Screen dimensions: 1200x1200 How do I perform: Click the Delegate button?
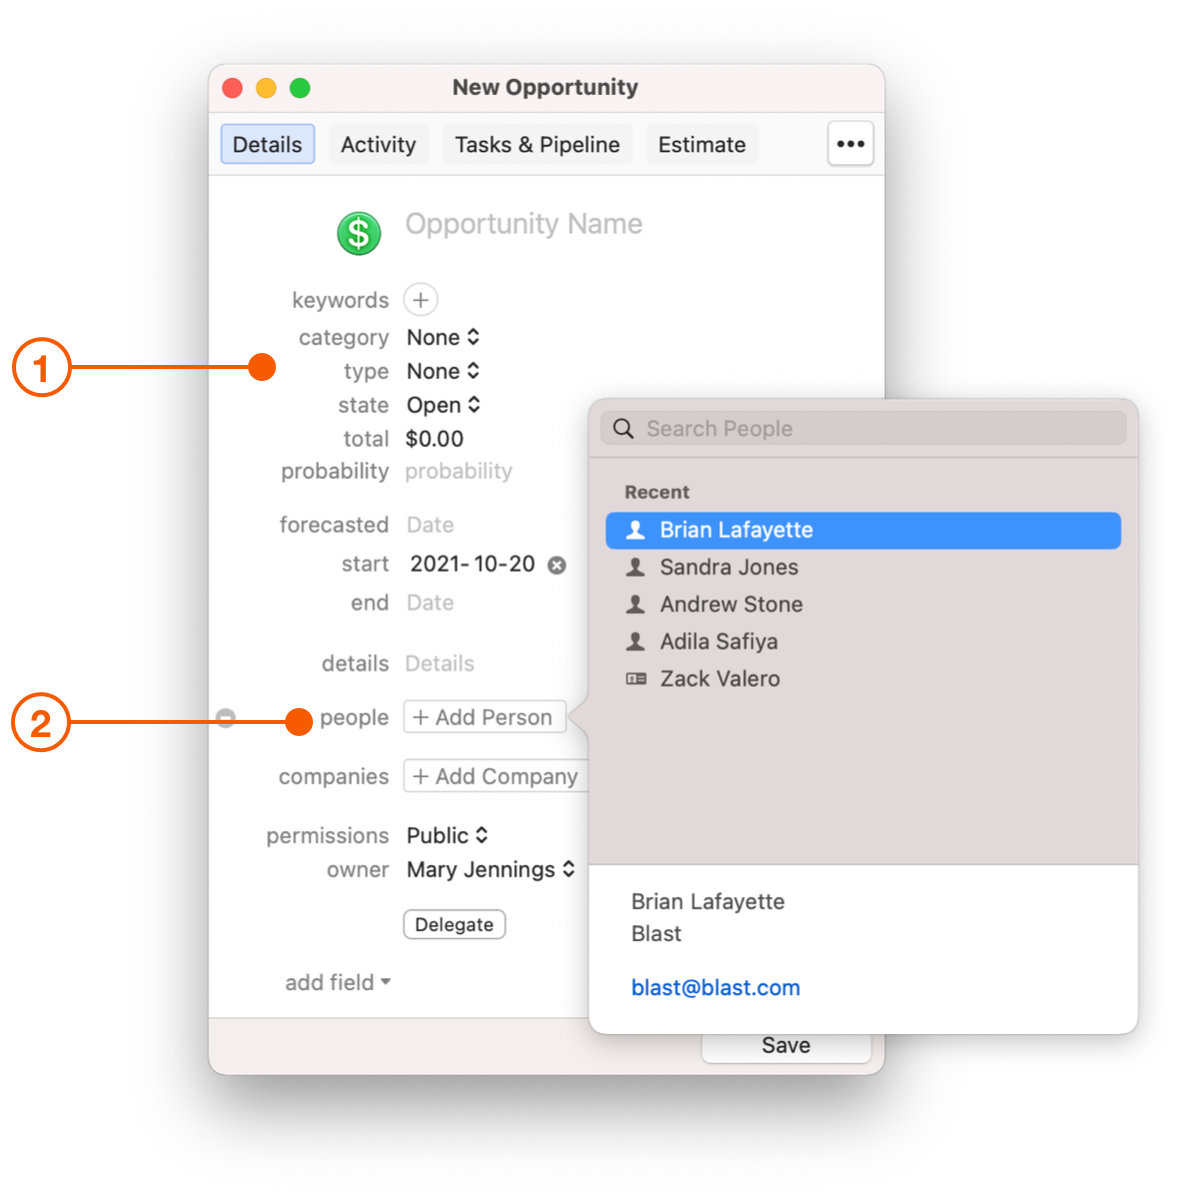pos(455,925)
